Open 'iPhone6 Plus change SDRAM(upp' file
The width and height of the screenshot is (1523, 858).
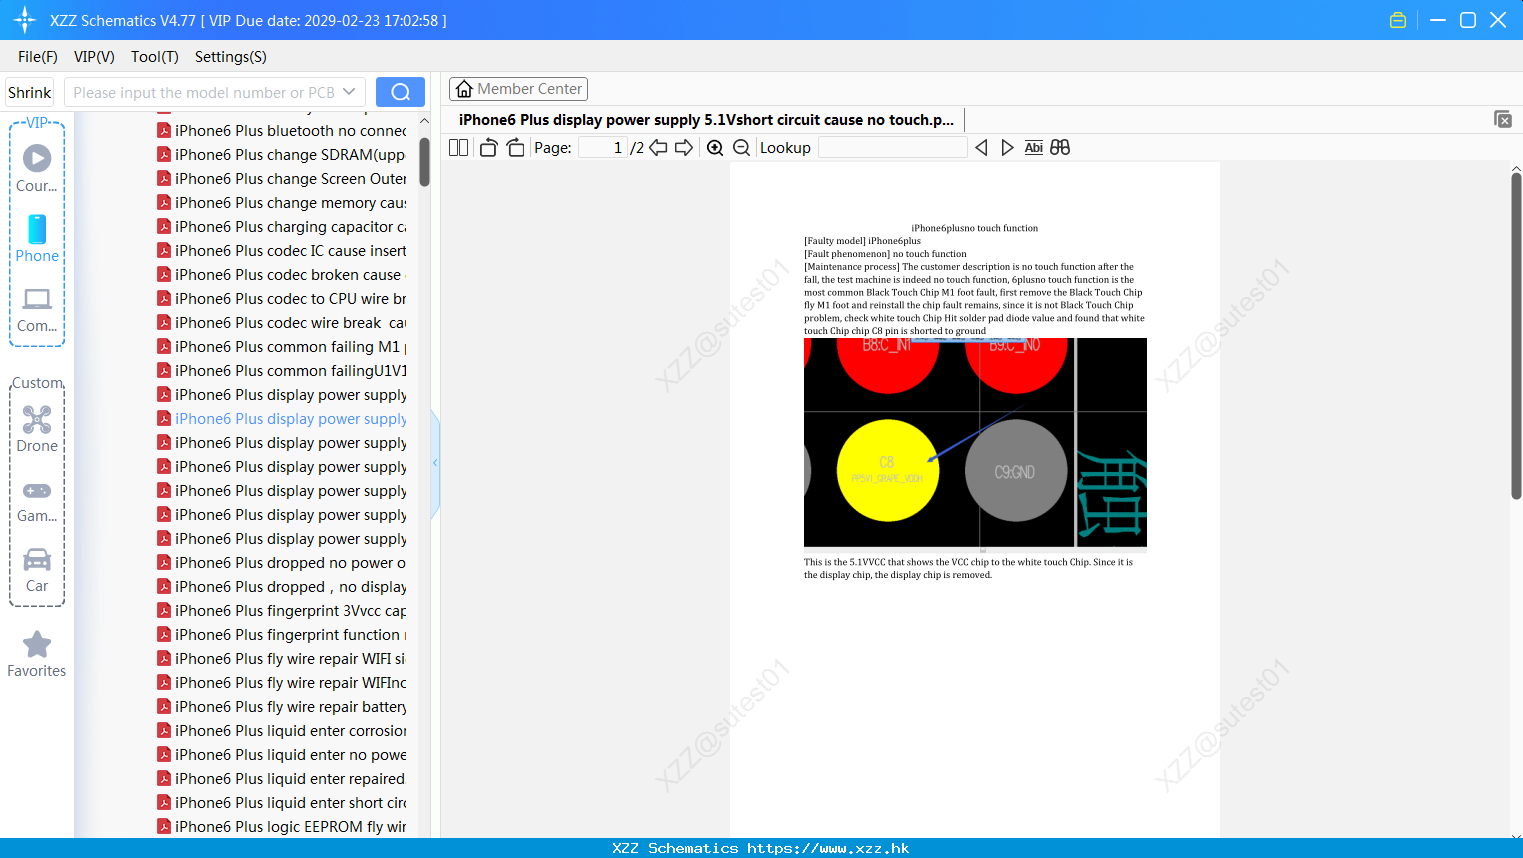[x=282, y=155]
